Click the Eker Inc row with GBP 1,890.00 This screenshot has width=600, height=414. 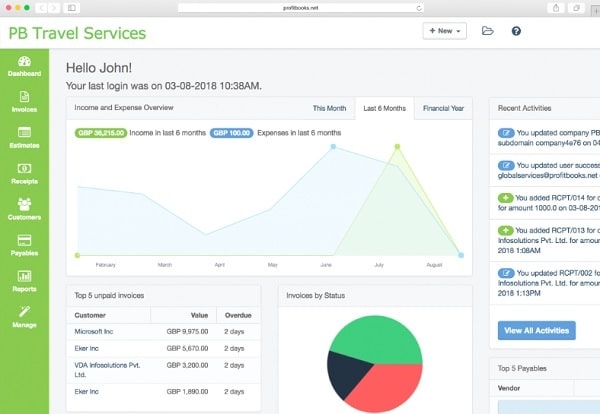[164, 391]
